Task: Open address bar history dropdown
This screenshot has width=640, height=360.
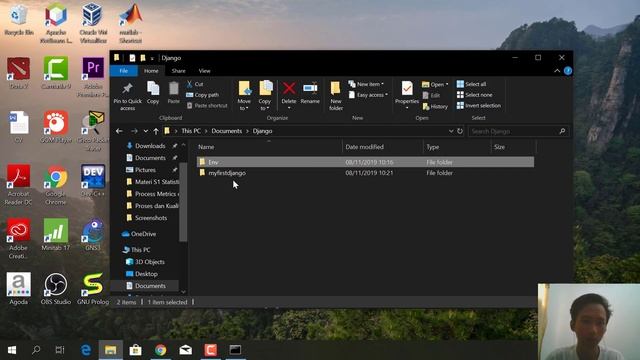Action: point(451,131)
